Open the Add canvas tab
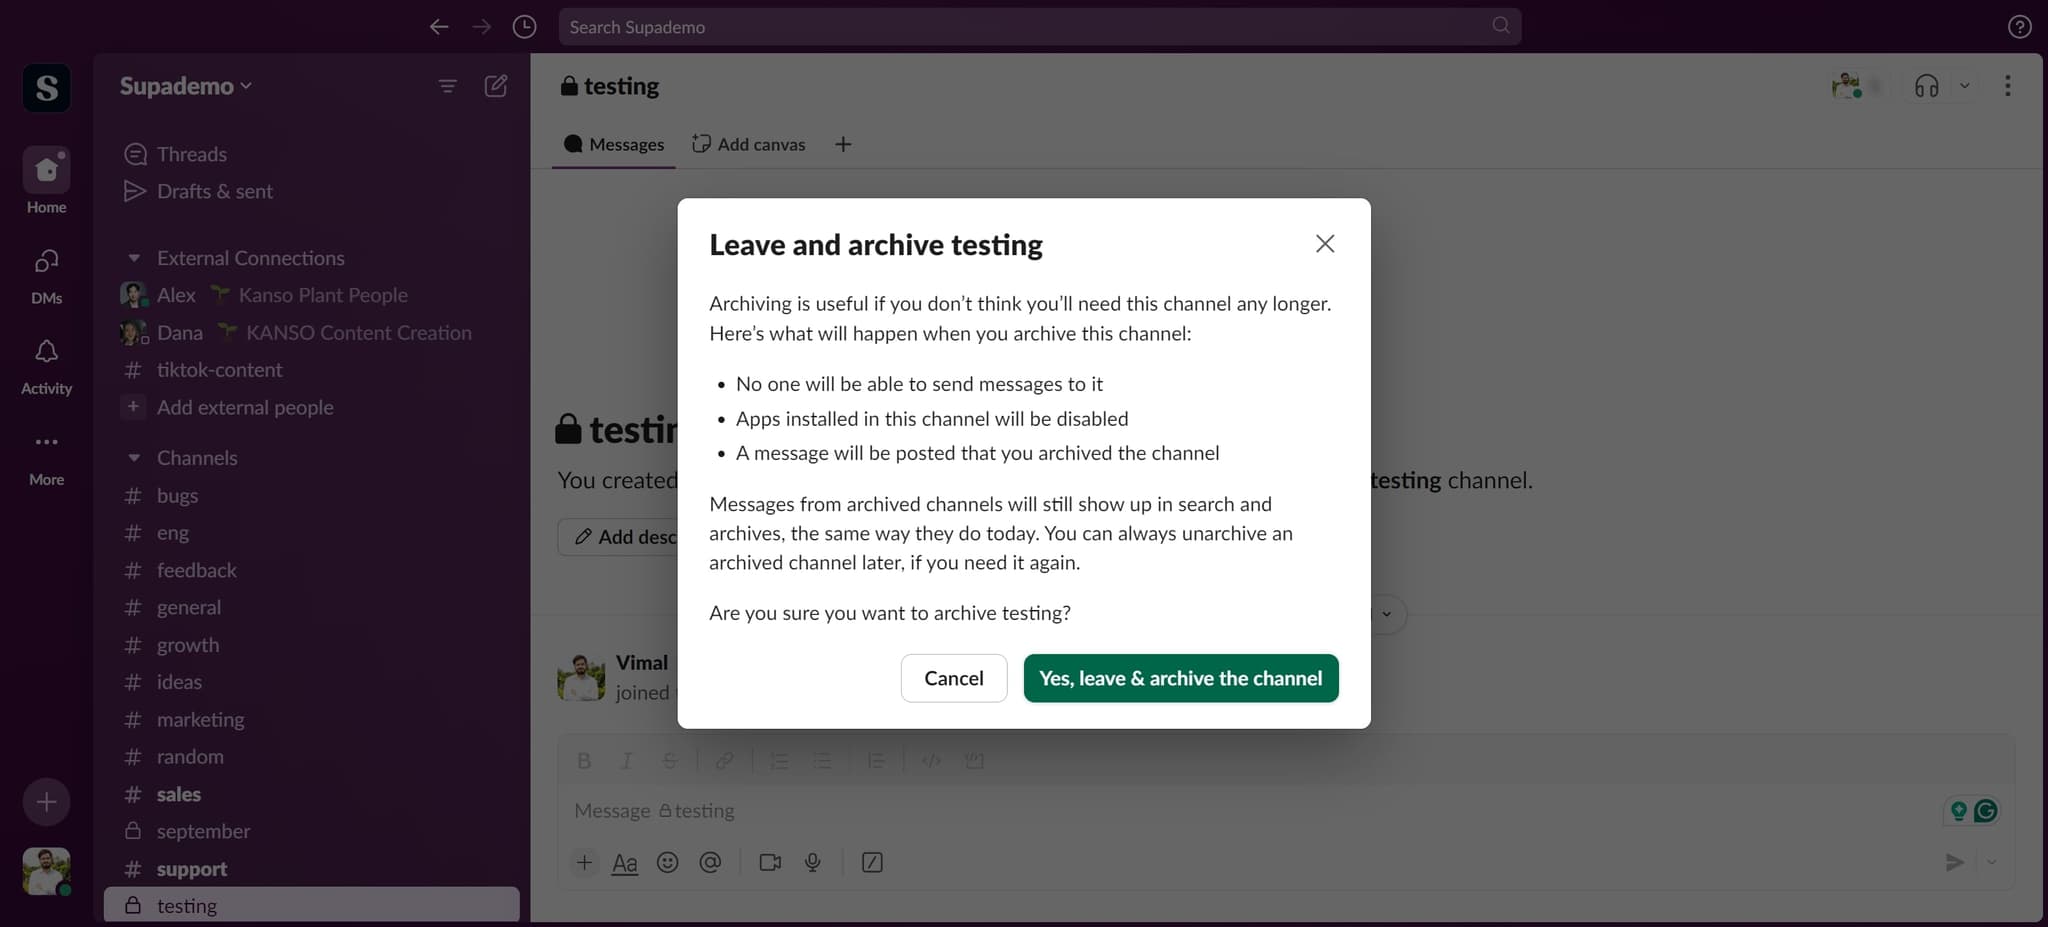This screenshot has width=2048, height=927. 748,144
